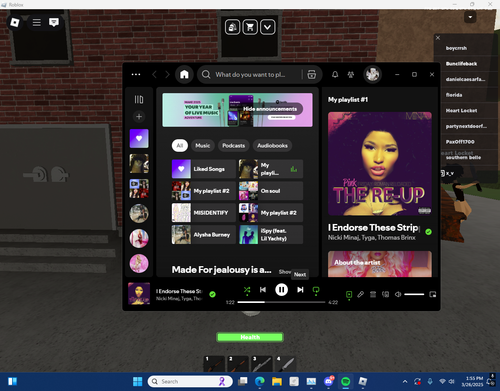Toggle saved checkmark beside Now Playing song title

(429, 232)
